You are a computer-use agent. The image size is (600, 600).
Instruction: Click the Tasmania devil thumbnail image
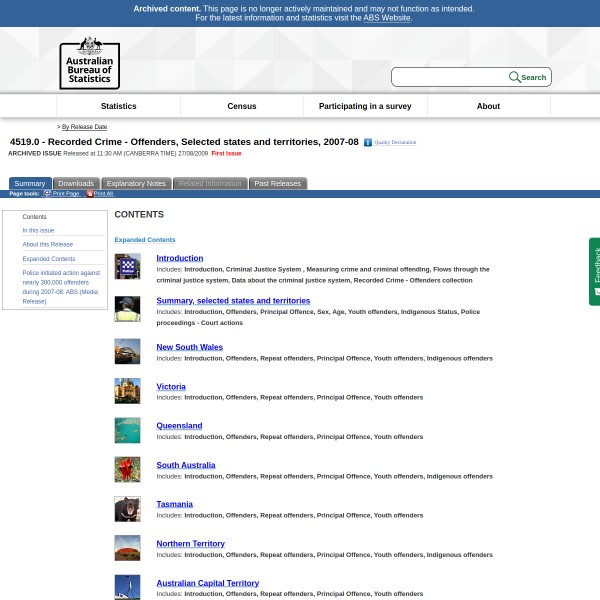coord(127,508)
